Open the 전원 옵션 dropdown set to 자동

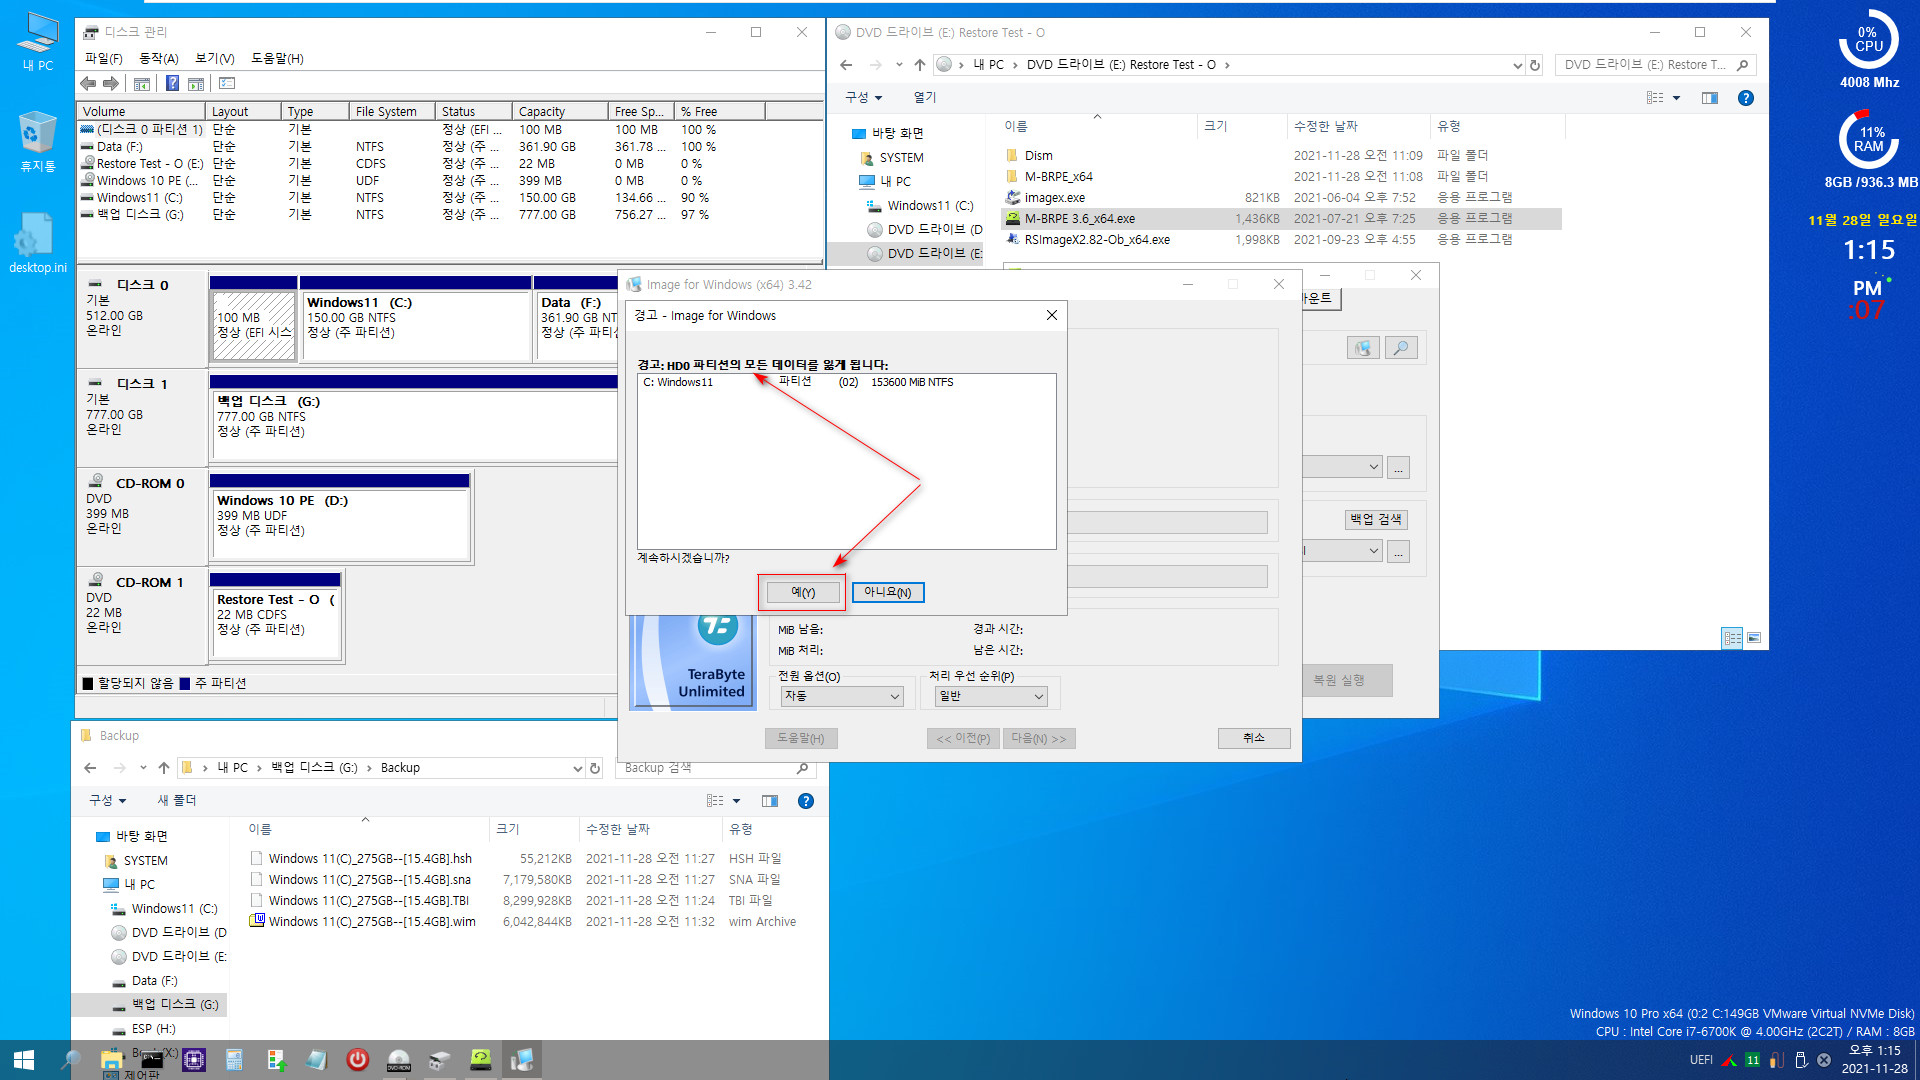tap(841, 696)
